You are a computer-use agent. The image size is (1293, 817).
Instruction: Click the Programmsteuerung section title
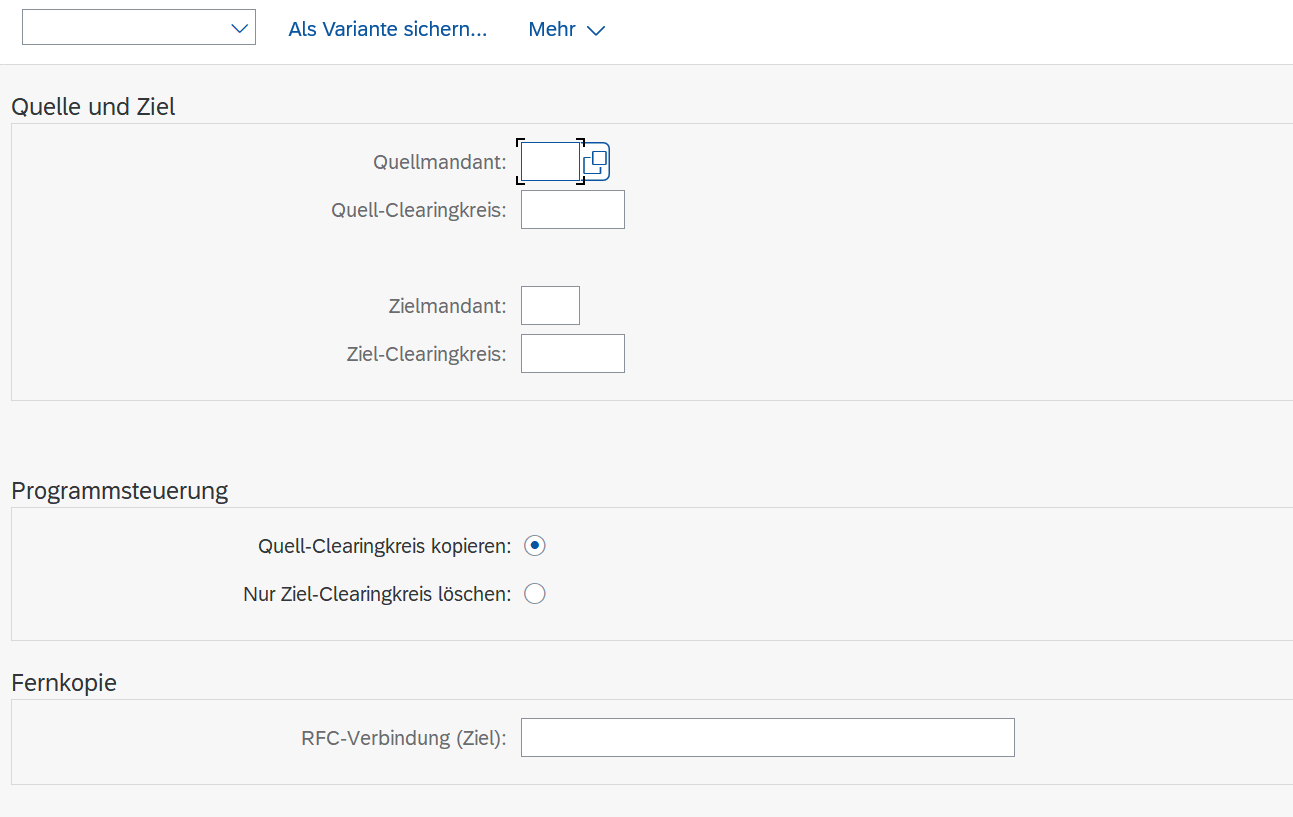[x=119, y=491]
